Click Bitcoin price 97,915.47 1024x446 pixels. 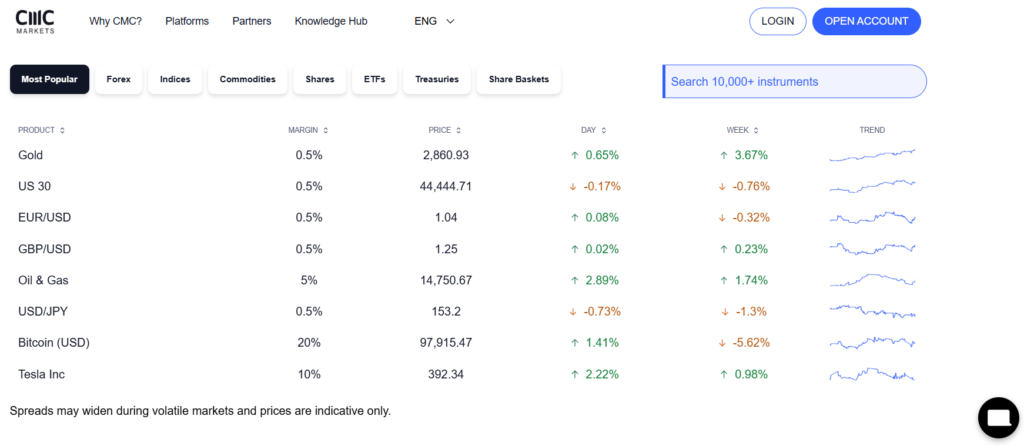pyautogui.click(x=446, y=342)
